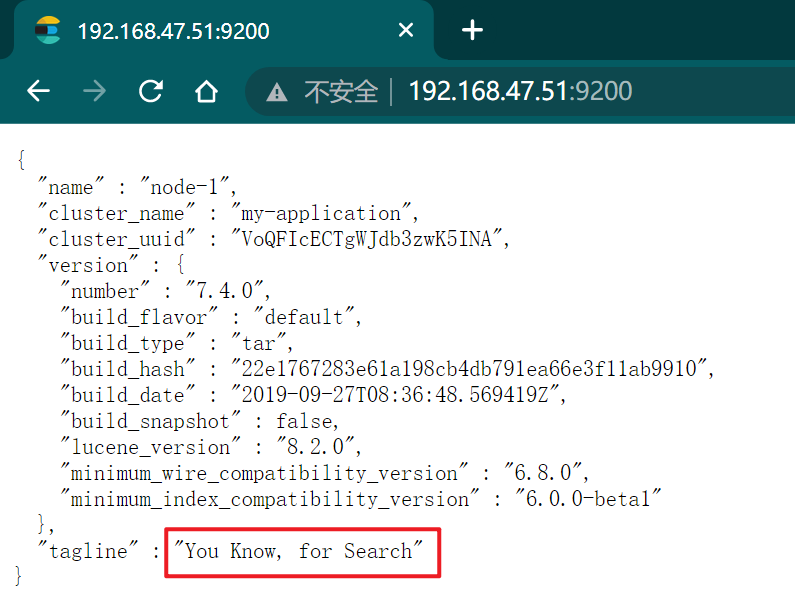Close the 192.168.47.51:9200 tab

coord(406,30)
